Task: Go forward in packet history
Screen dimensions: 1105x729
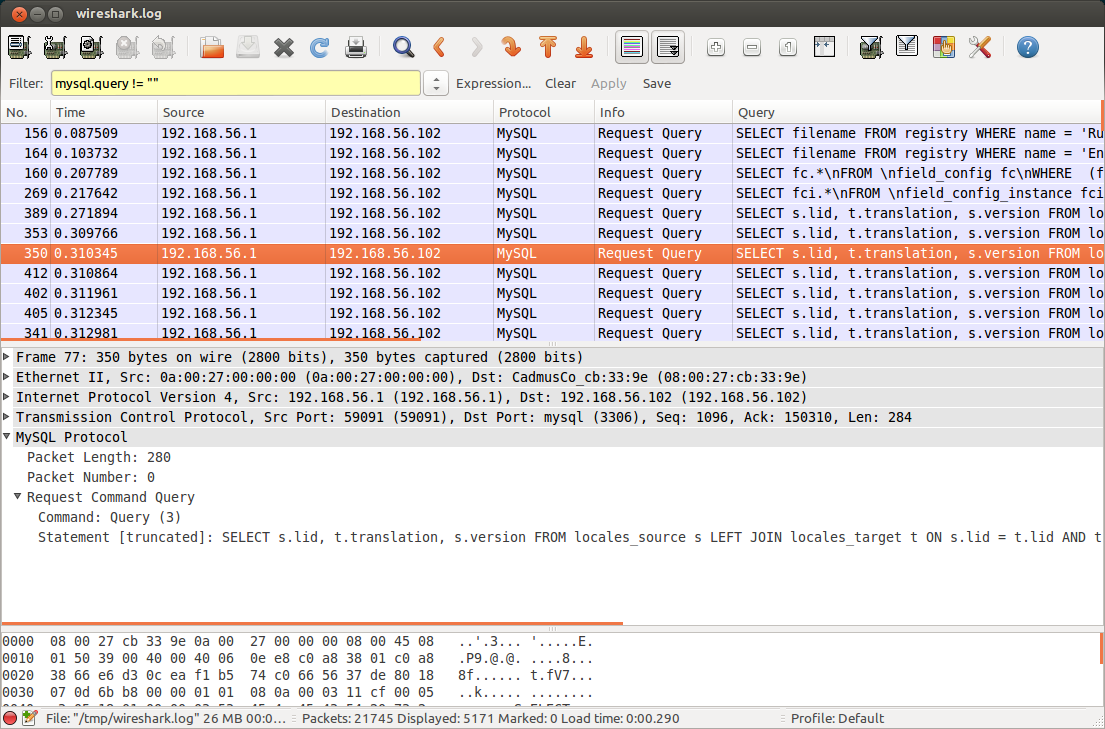Action: click(x=476, y=48)
